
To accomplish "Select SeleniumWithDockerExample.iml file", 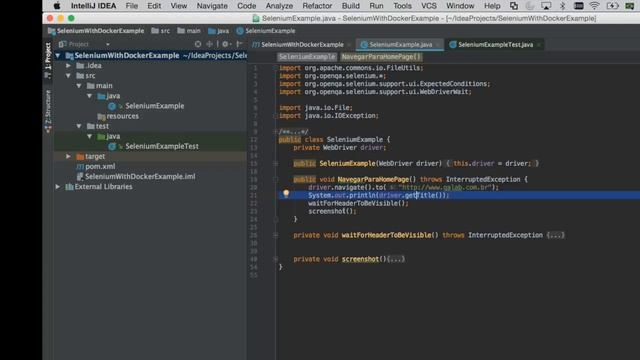I will click(140, 176).
